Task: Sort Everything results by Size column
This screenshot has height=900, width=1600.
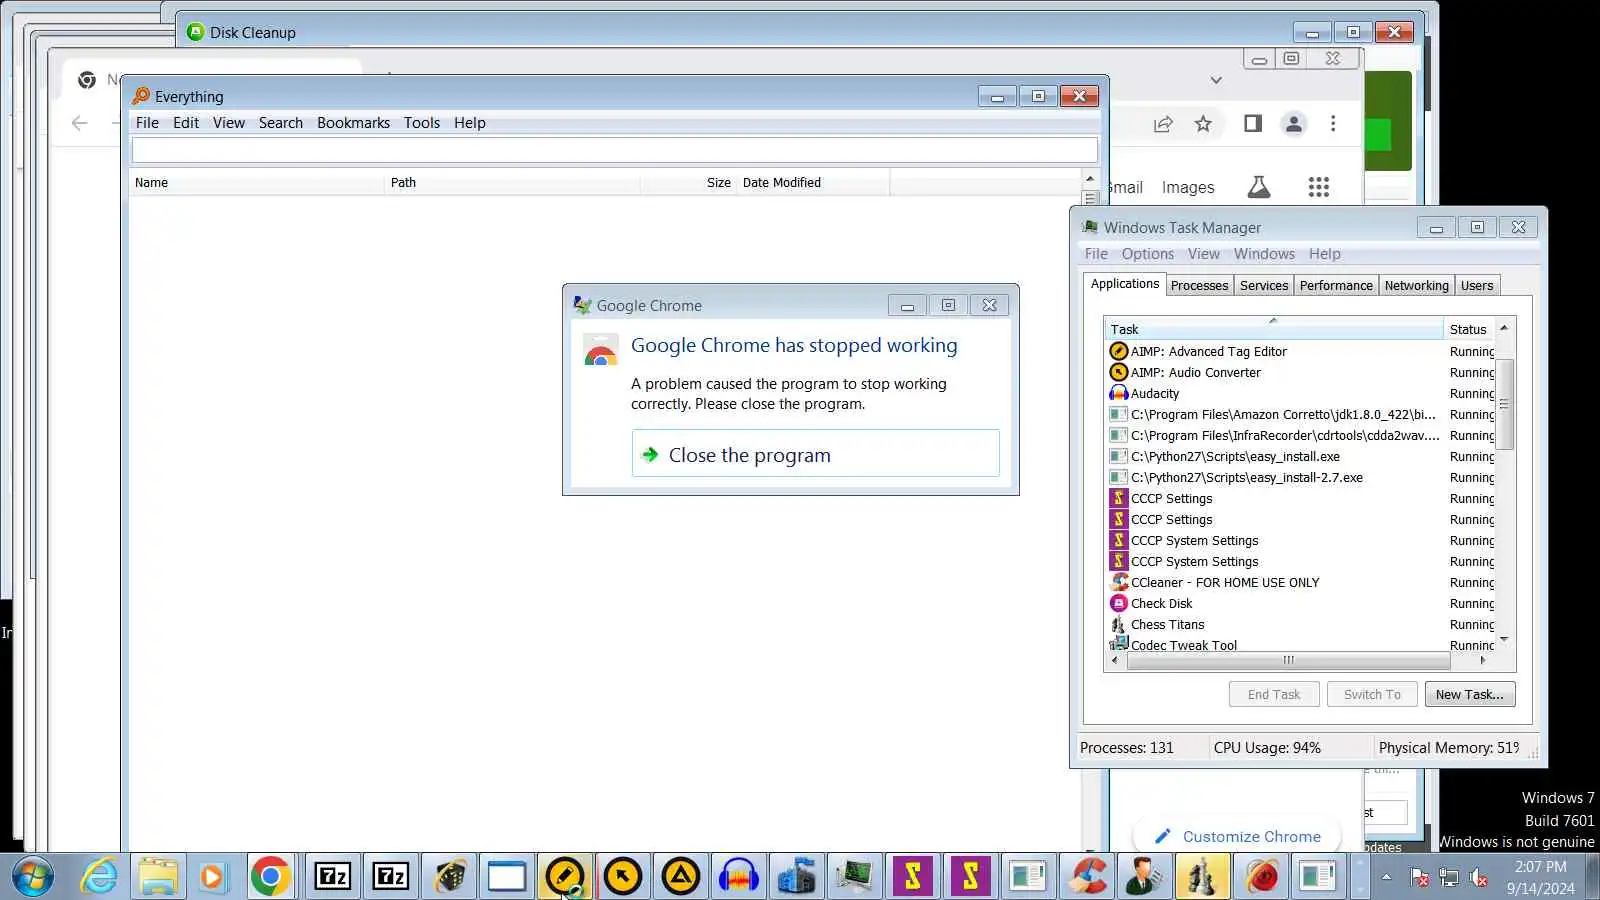Action: (689, 183)
